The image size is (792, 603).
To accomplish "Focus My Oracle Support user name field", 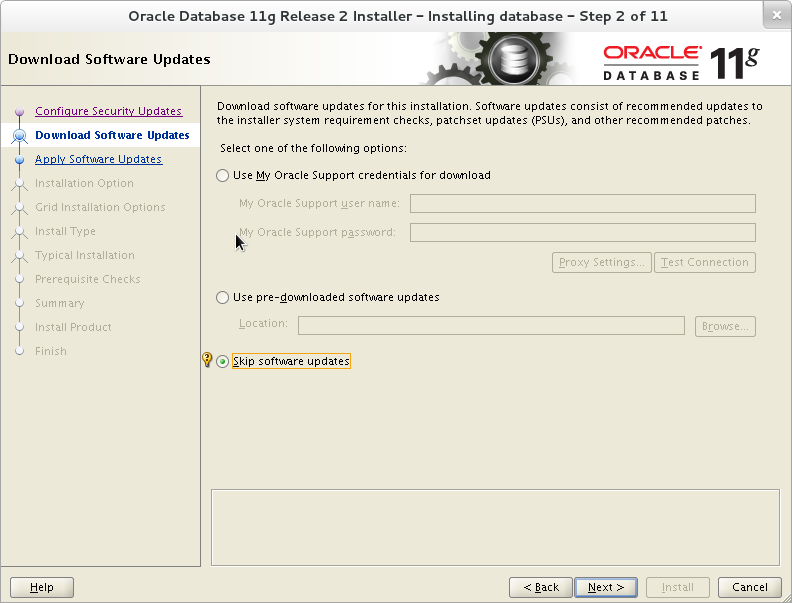I will [x=582, y=204].
